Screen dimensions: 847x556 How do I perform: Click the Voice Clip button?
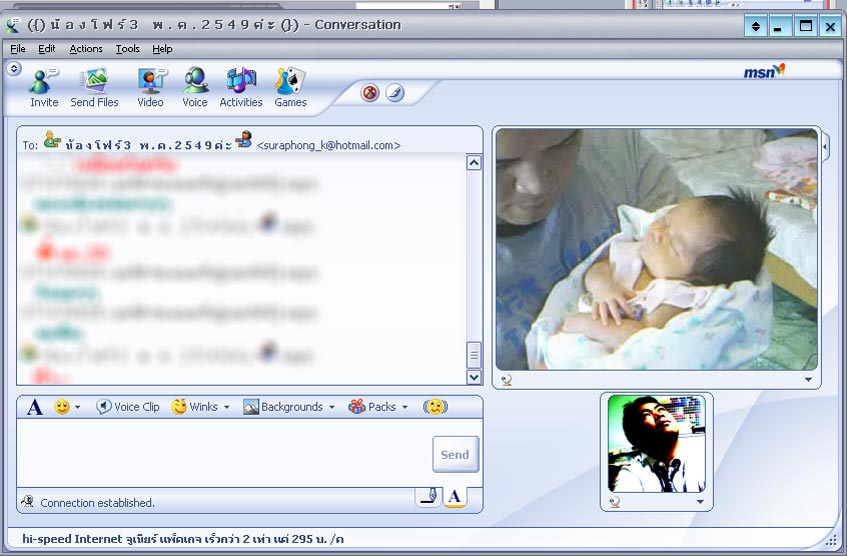coord(128,407)
